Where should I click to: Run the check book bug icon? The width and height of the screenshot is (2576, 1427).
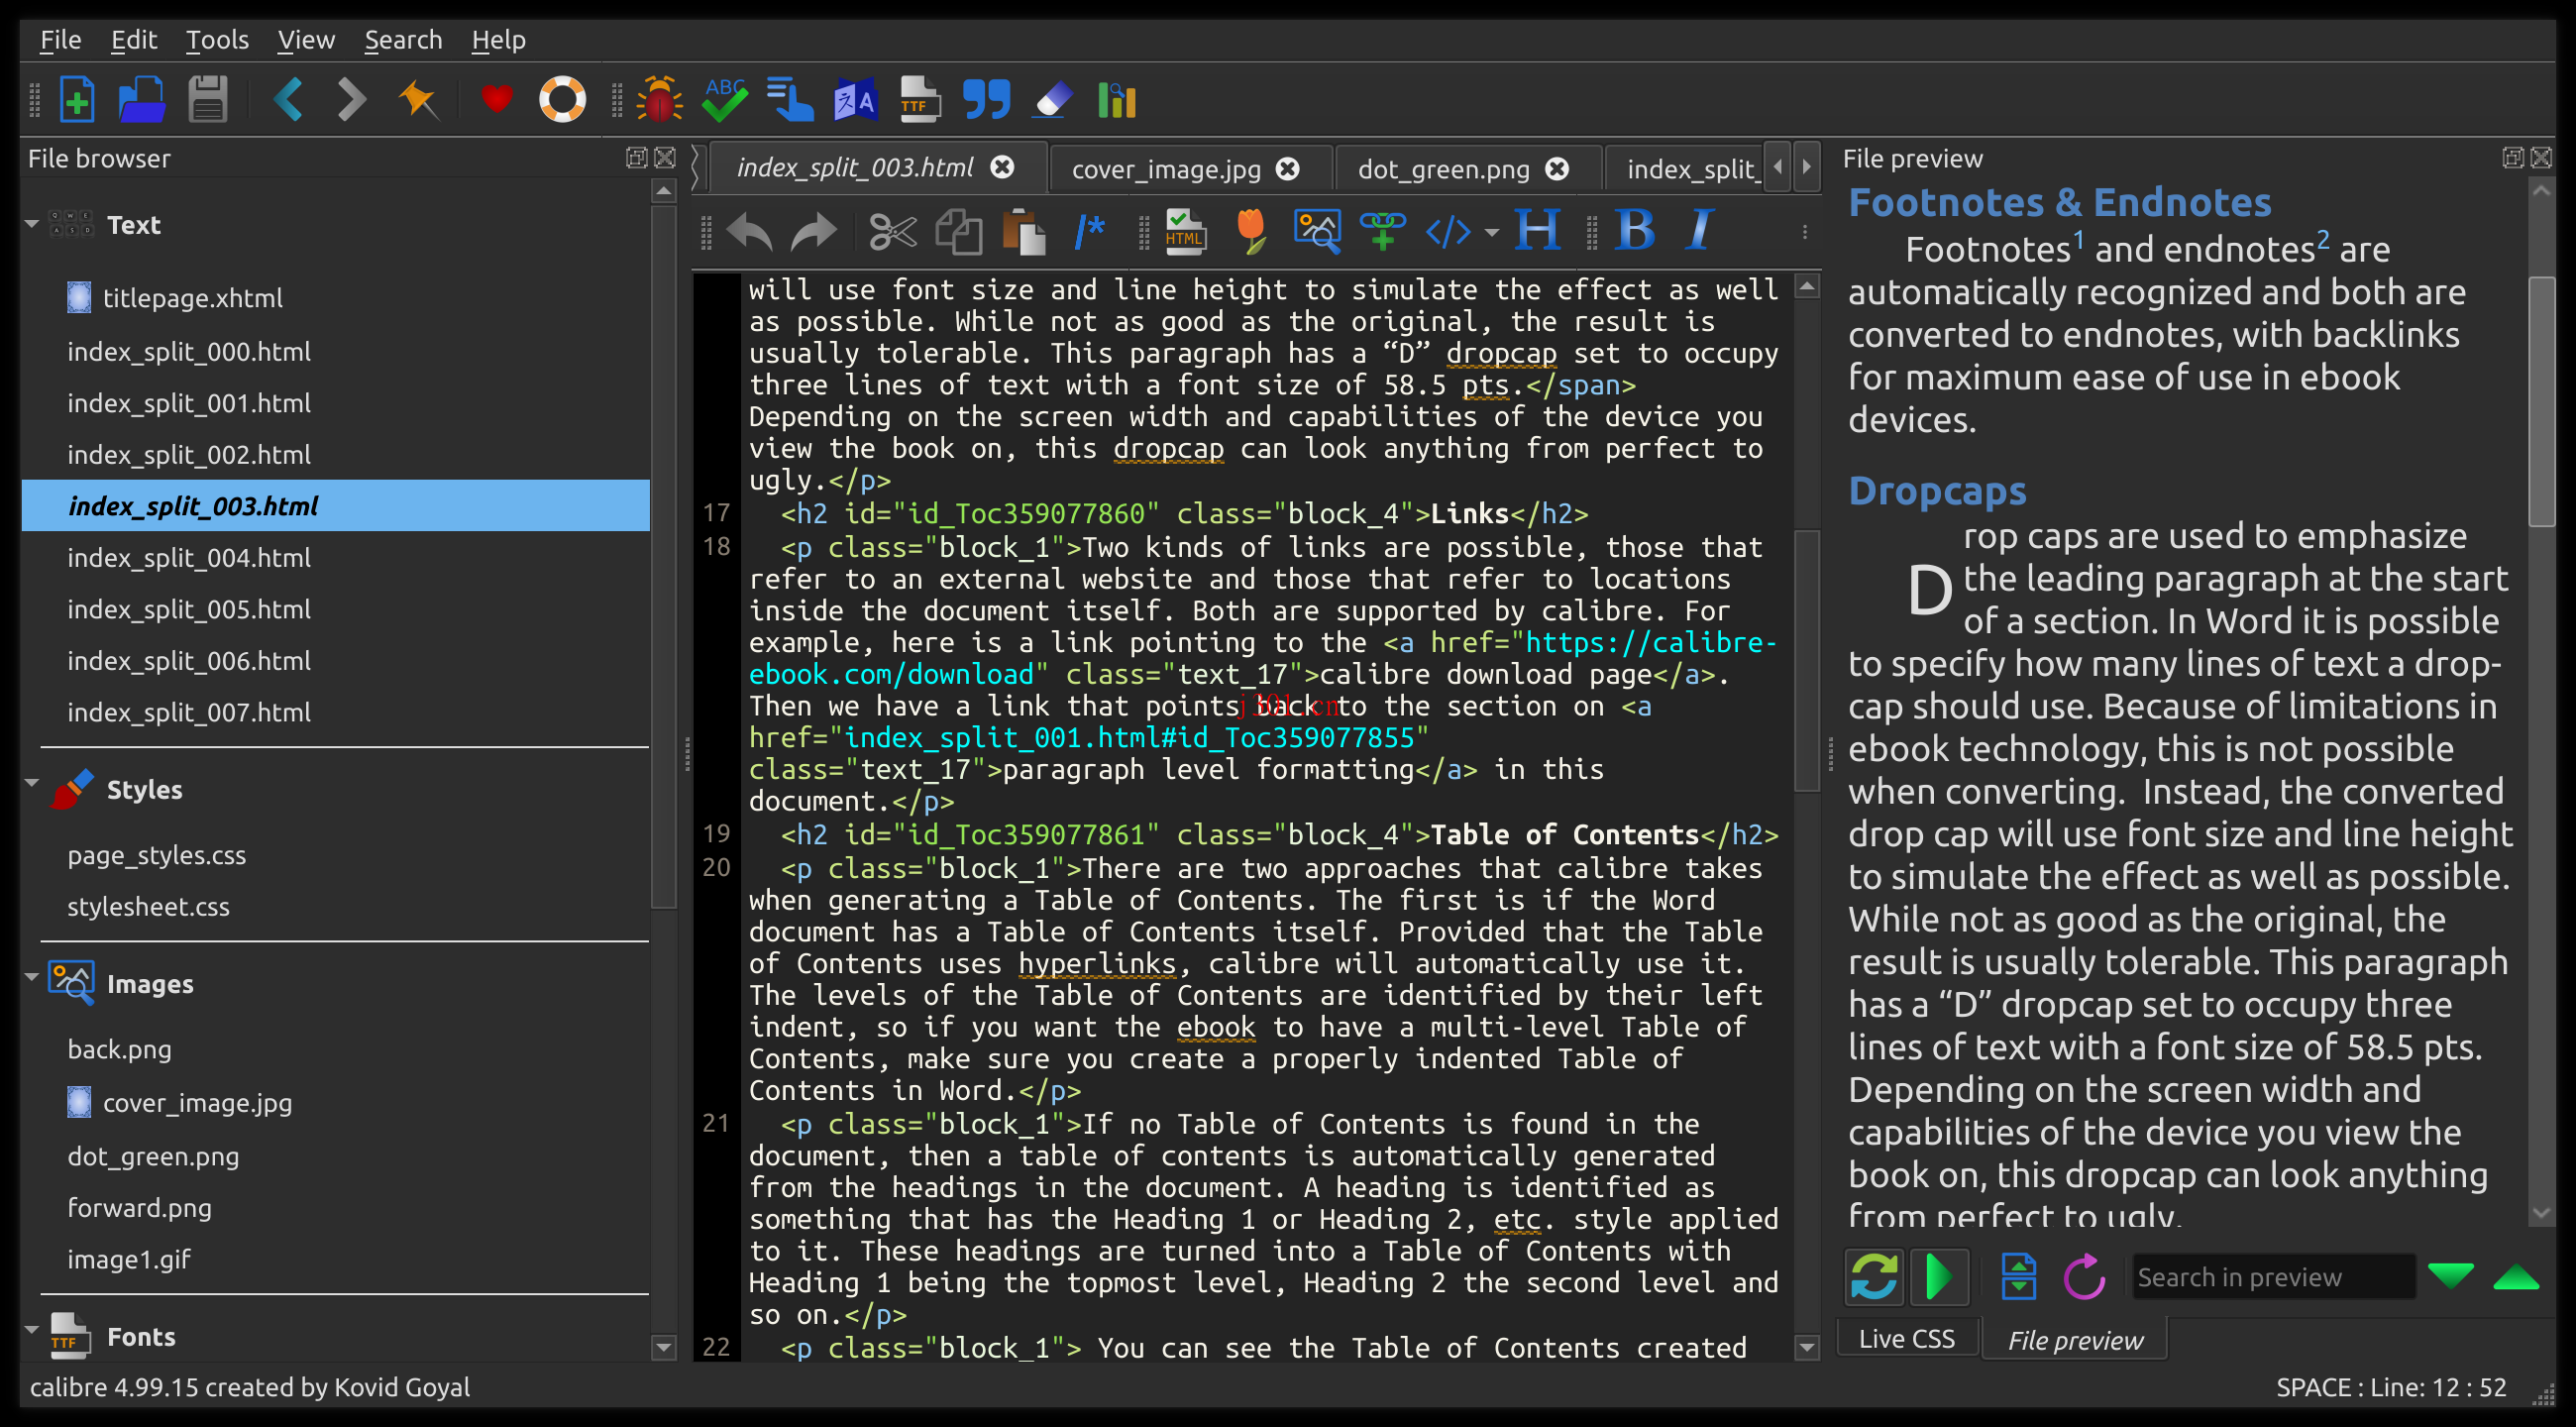(659, 99)
